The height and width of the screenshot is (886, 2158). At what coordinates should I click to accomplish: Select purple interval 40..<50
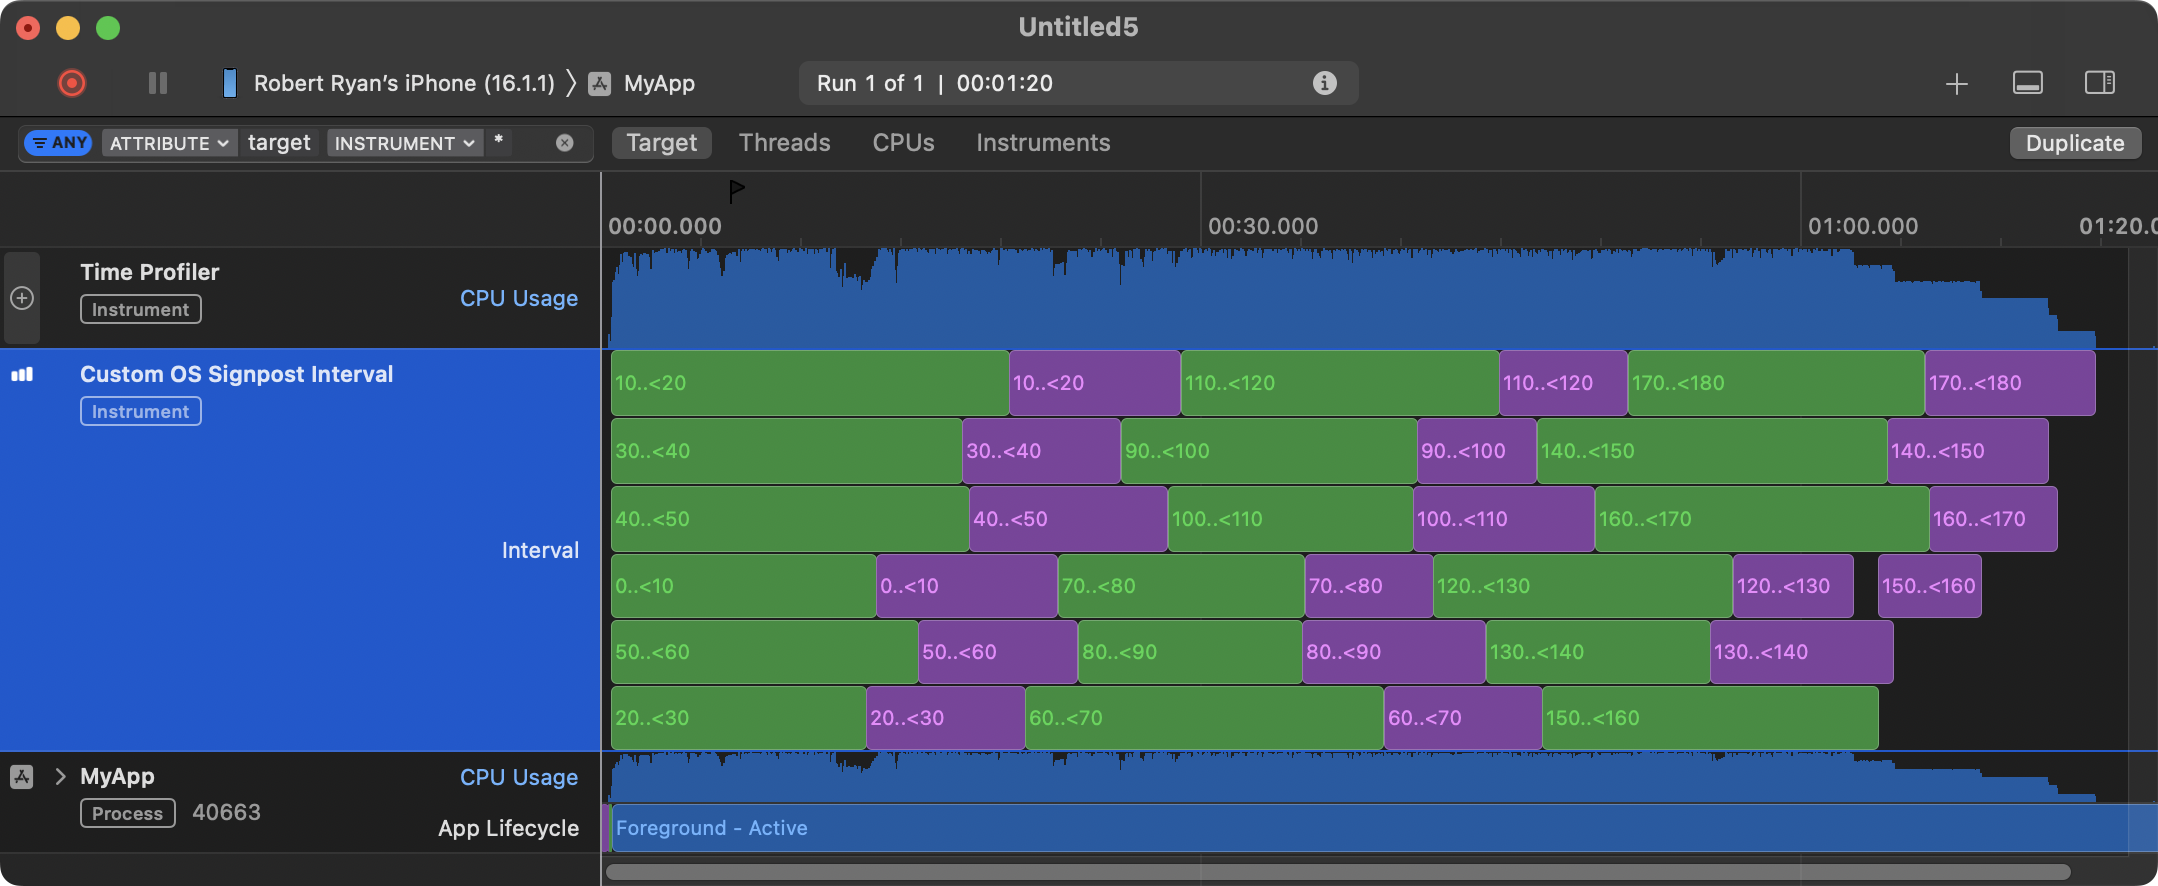tap(1068, 519)
